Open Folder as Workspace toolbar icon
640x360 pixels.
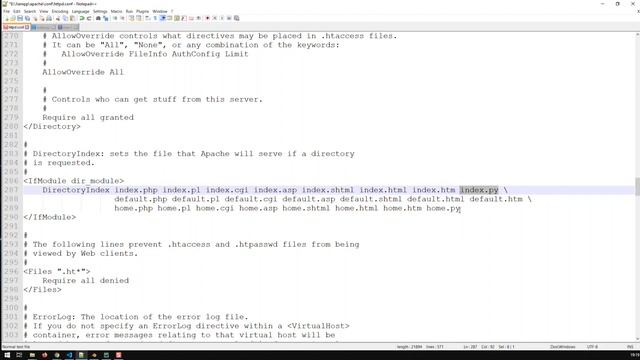191,18
